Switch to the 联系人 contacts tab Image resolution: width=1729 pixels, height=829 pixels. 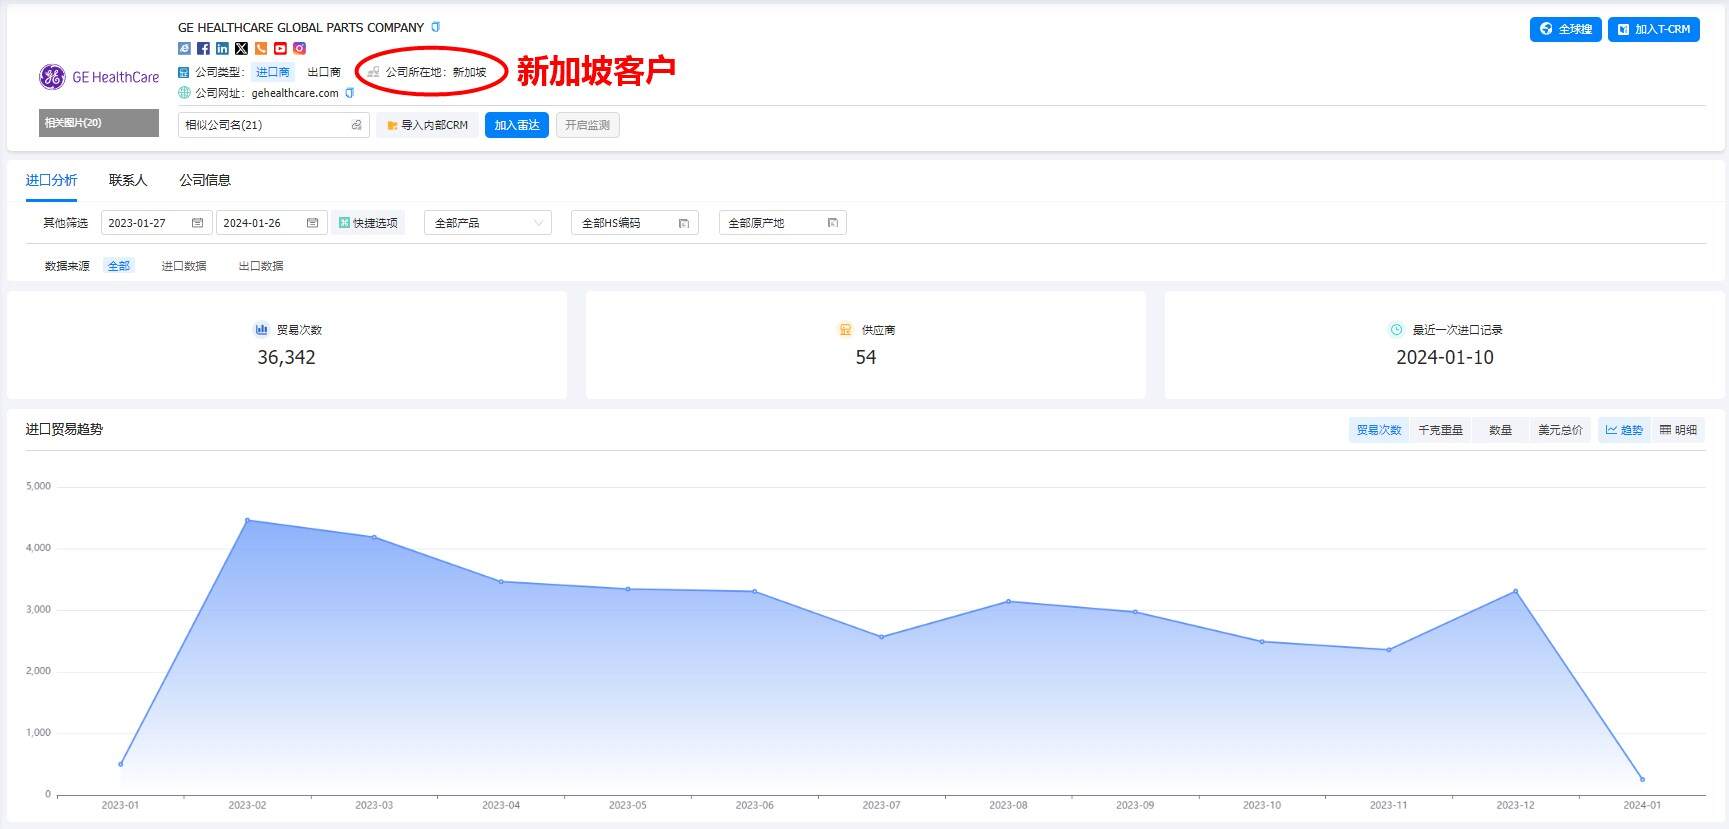[128, 180]
